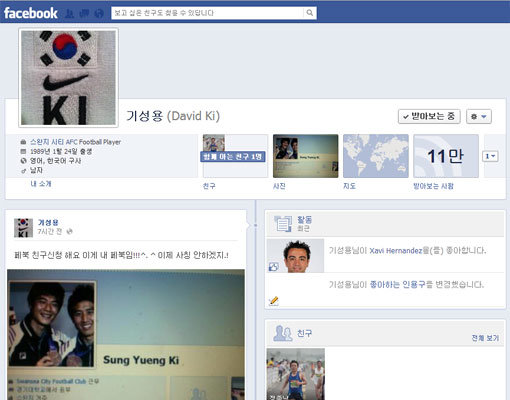
Task: Click the timeline dot marker on center line
Action: click(x=256, y=225)
